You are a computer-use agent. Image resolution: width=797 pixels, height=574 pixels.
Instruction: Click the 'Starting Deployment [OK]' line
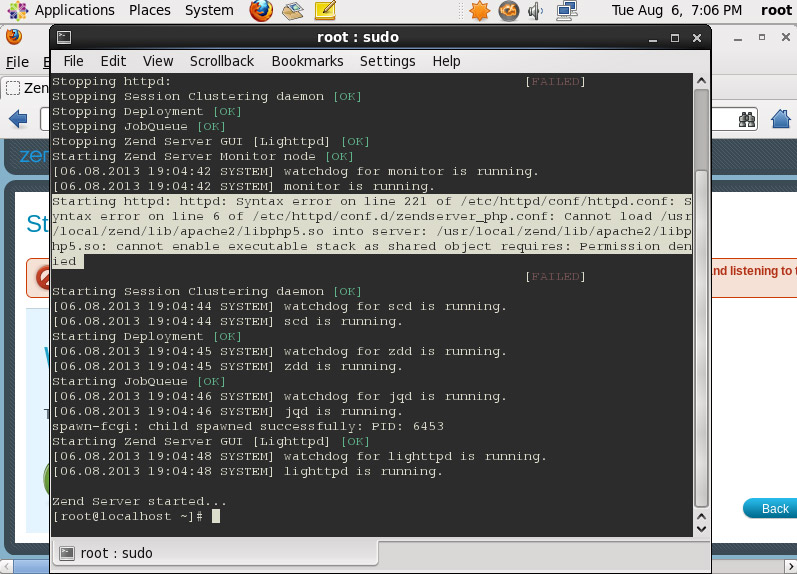(x=146, y=337)
